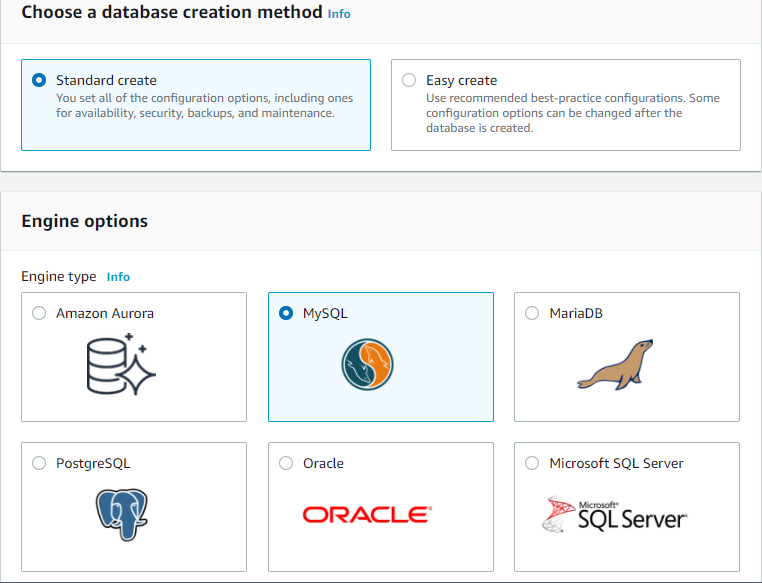Click the MariaDB seal logo

(614, 364)
